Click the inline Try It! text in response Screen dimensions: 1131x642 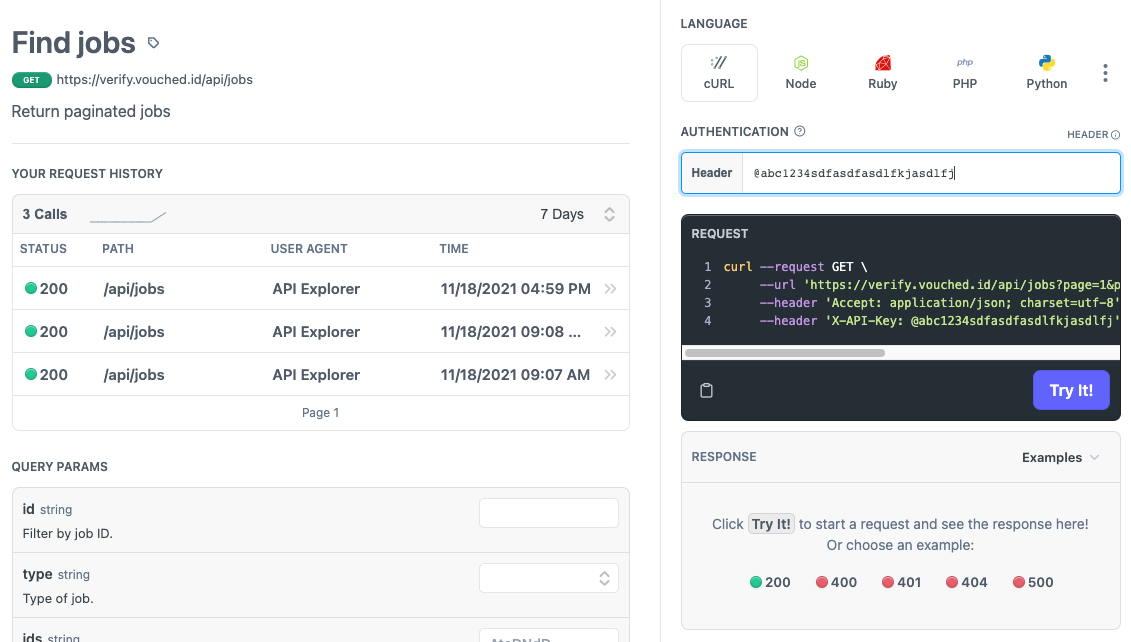tap(771, 524)
